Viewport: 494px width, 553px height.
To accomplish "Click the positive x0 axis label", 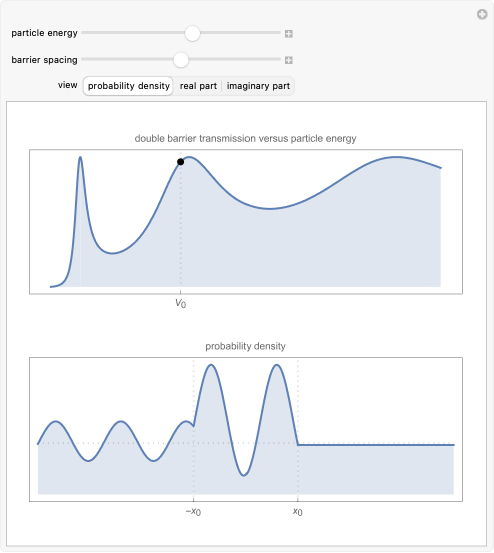I will [x=298, y=511].
